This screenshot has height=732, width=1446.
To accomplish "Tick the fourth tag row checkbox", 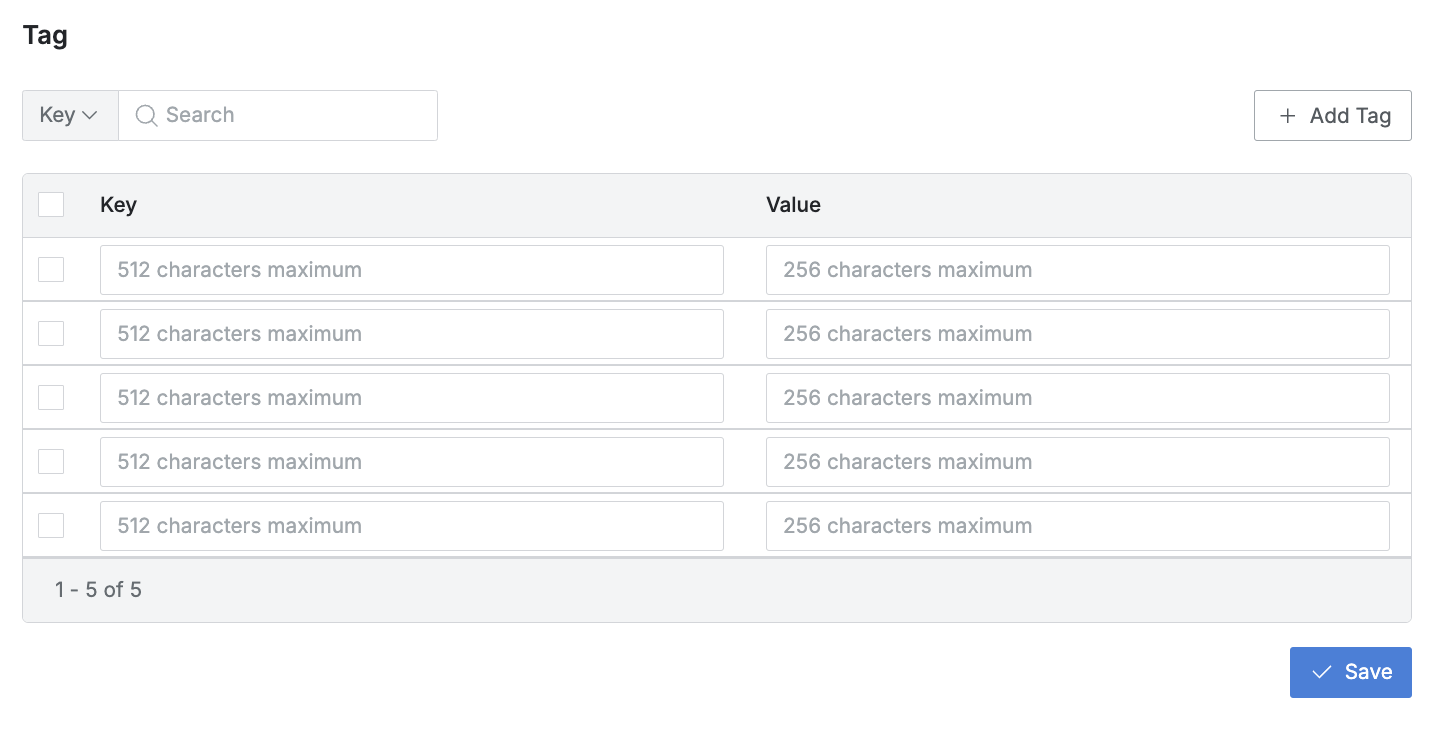I will [x=51, y=462].
